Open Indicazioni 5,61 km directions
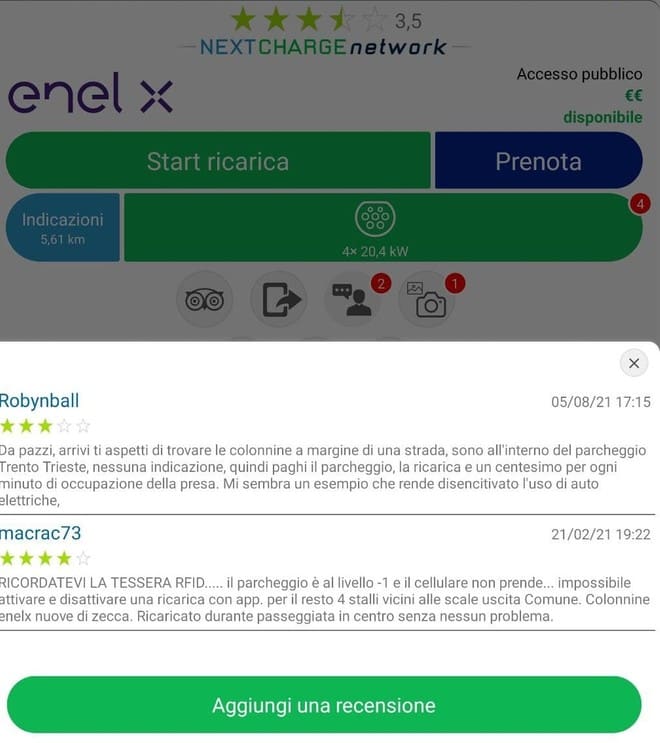Screen dimensions: 660x743 63,227
